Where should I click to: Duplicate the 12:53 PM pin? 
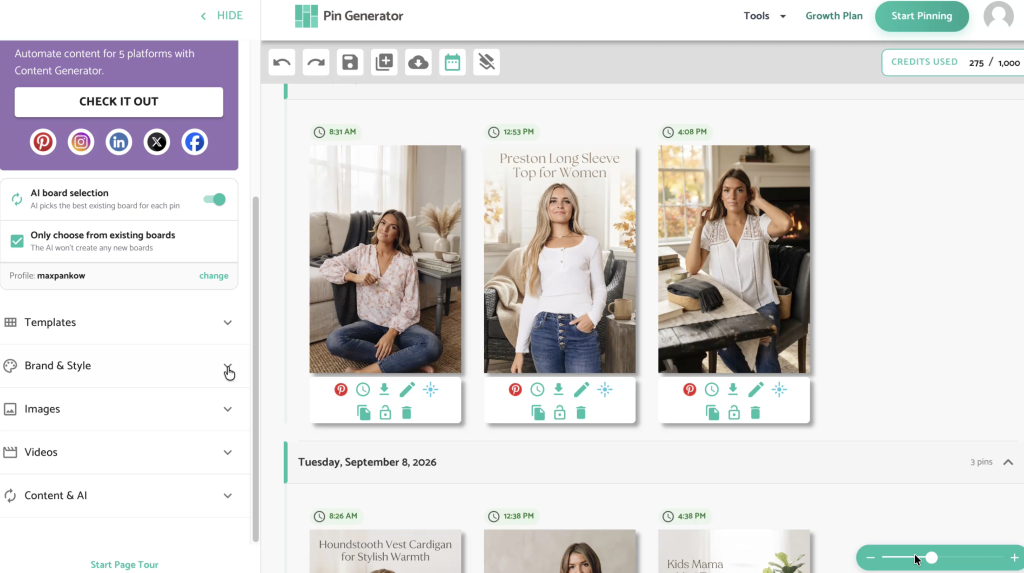pos(538,412)
